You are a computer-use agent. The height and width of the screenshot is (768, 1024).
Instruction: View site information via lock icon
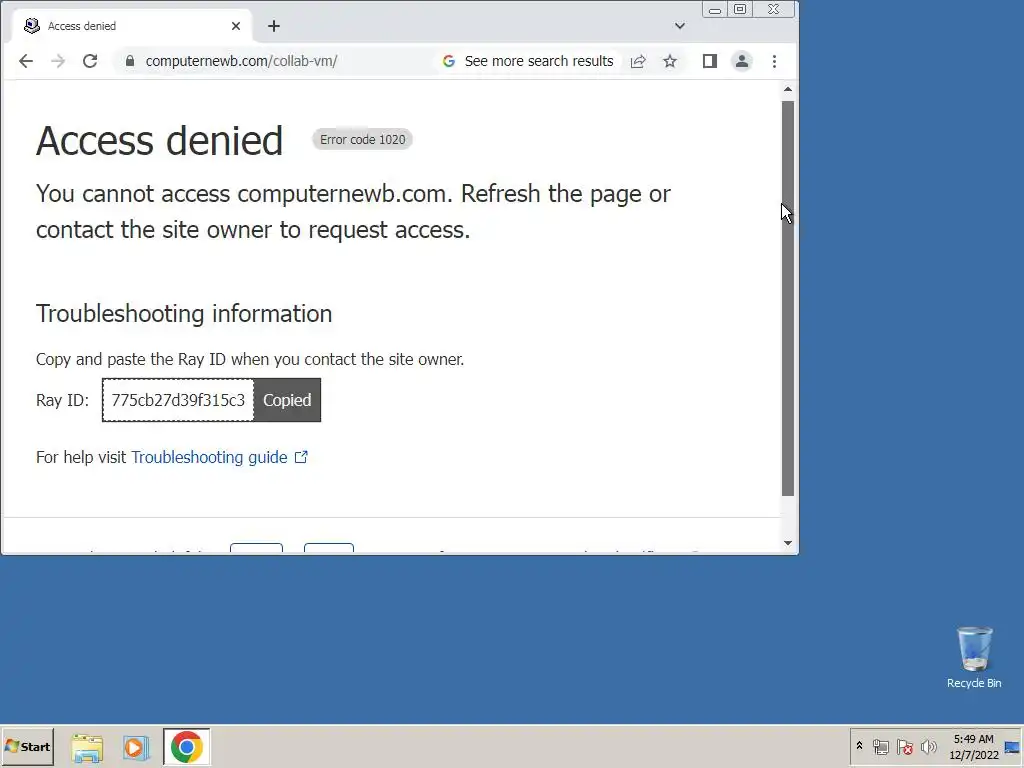point(130,61)
